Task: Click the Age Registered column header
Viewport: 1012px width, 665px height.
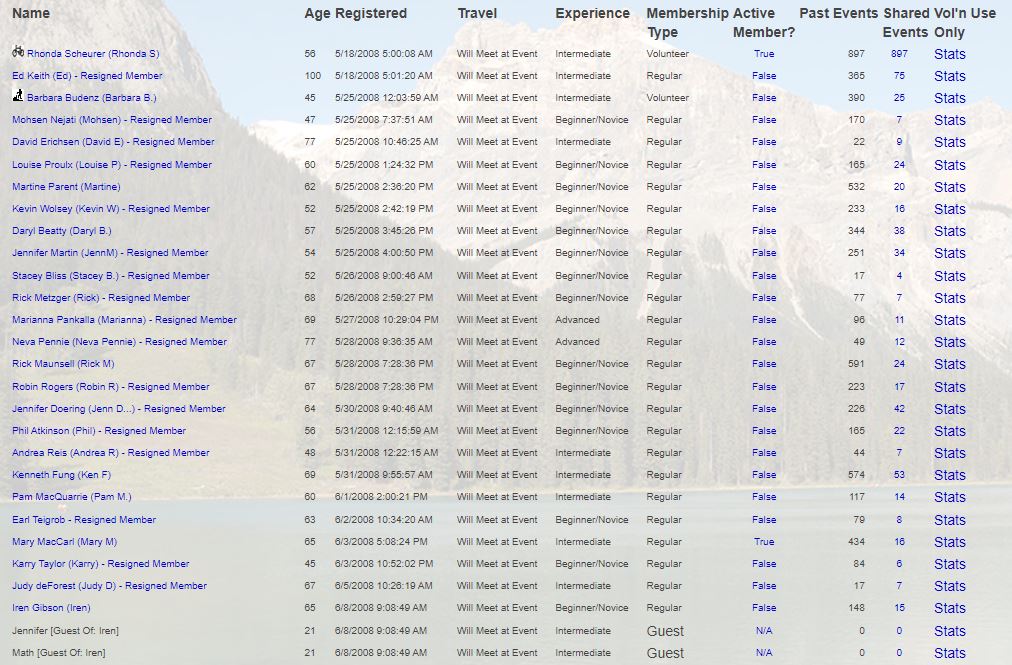Action: [355, 14]
